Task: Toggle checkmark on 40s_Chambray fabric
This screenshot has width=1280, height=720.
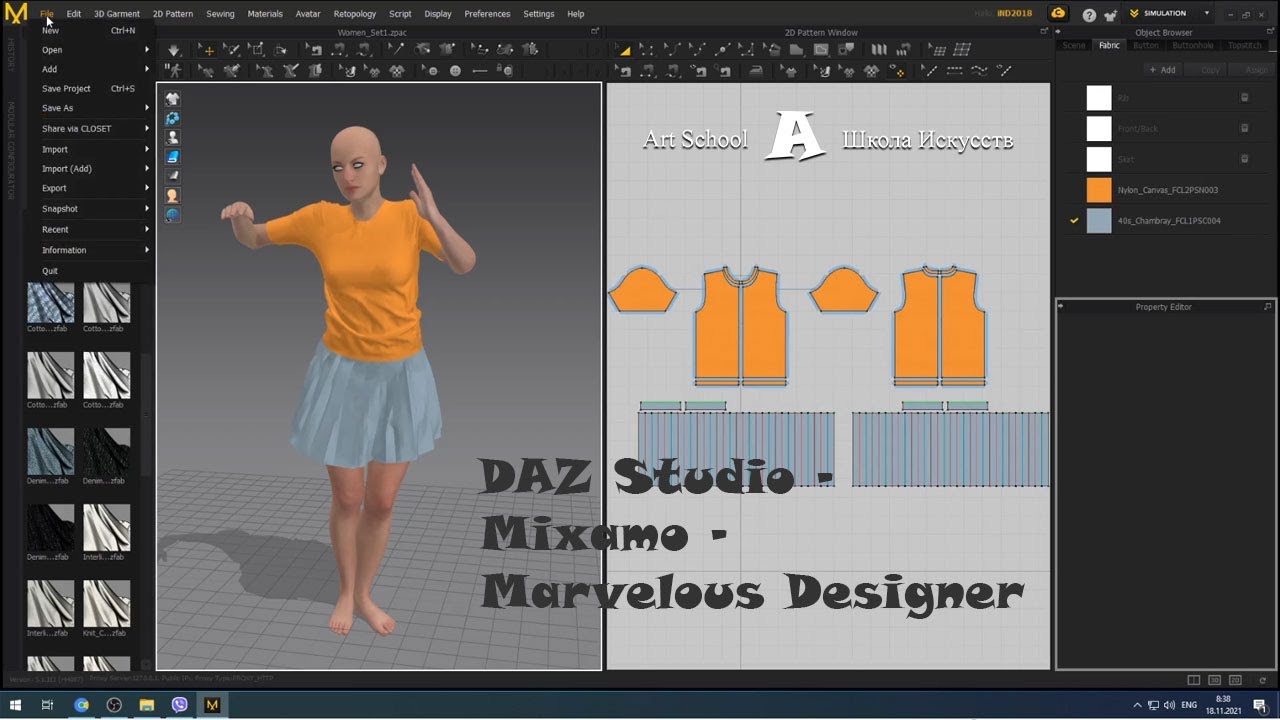Action: 1075,220
